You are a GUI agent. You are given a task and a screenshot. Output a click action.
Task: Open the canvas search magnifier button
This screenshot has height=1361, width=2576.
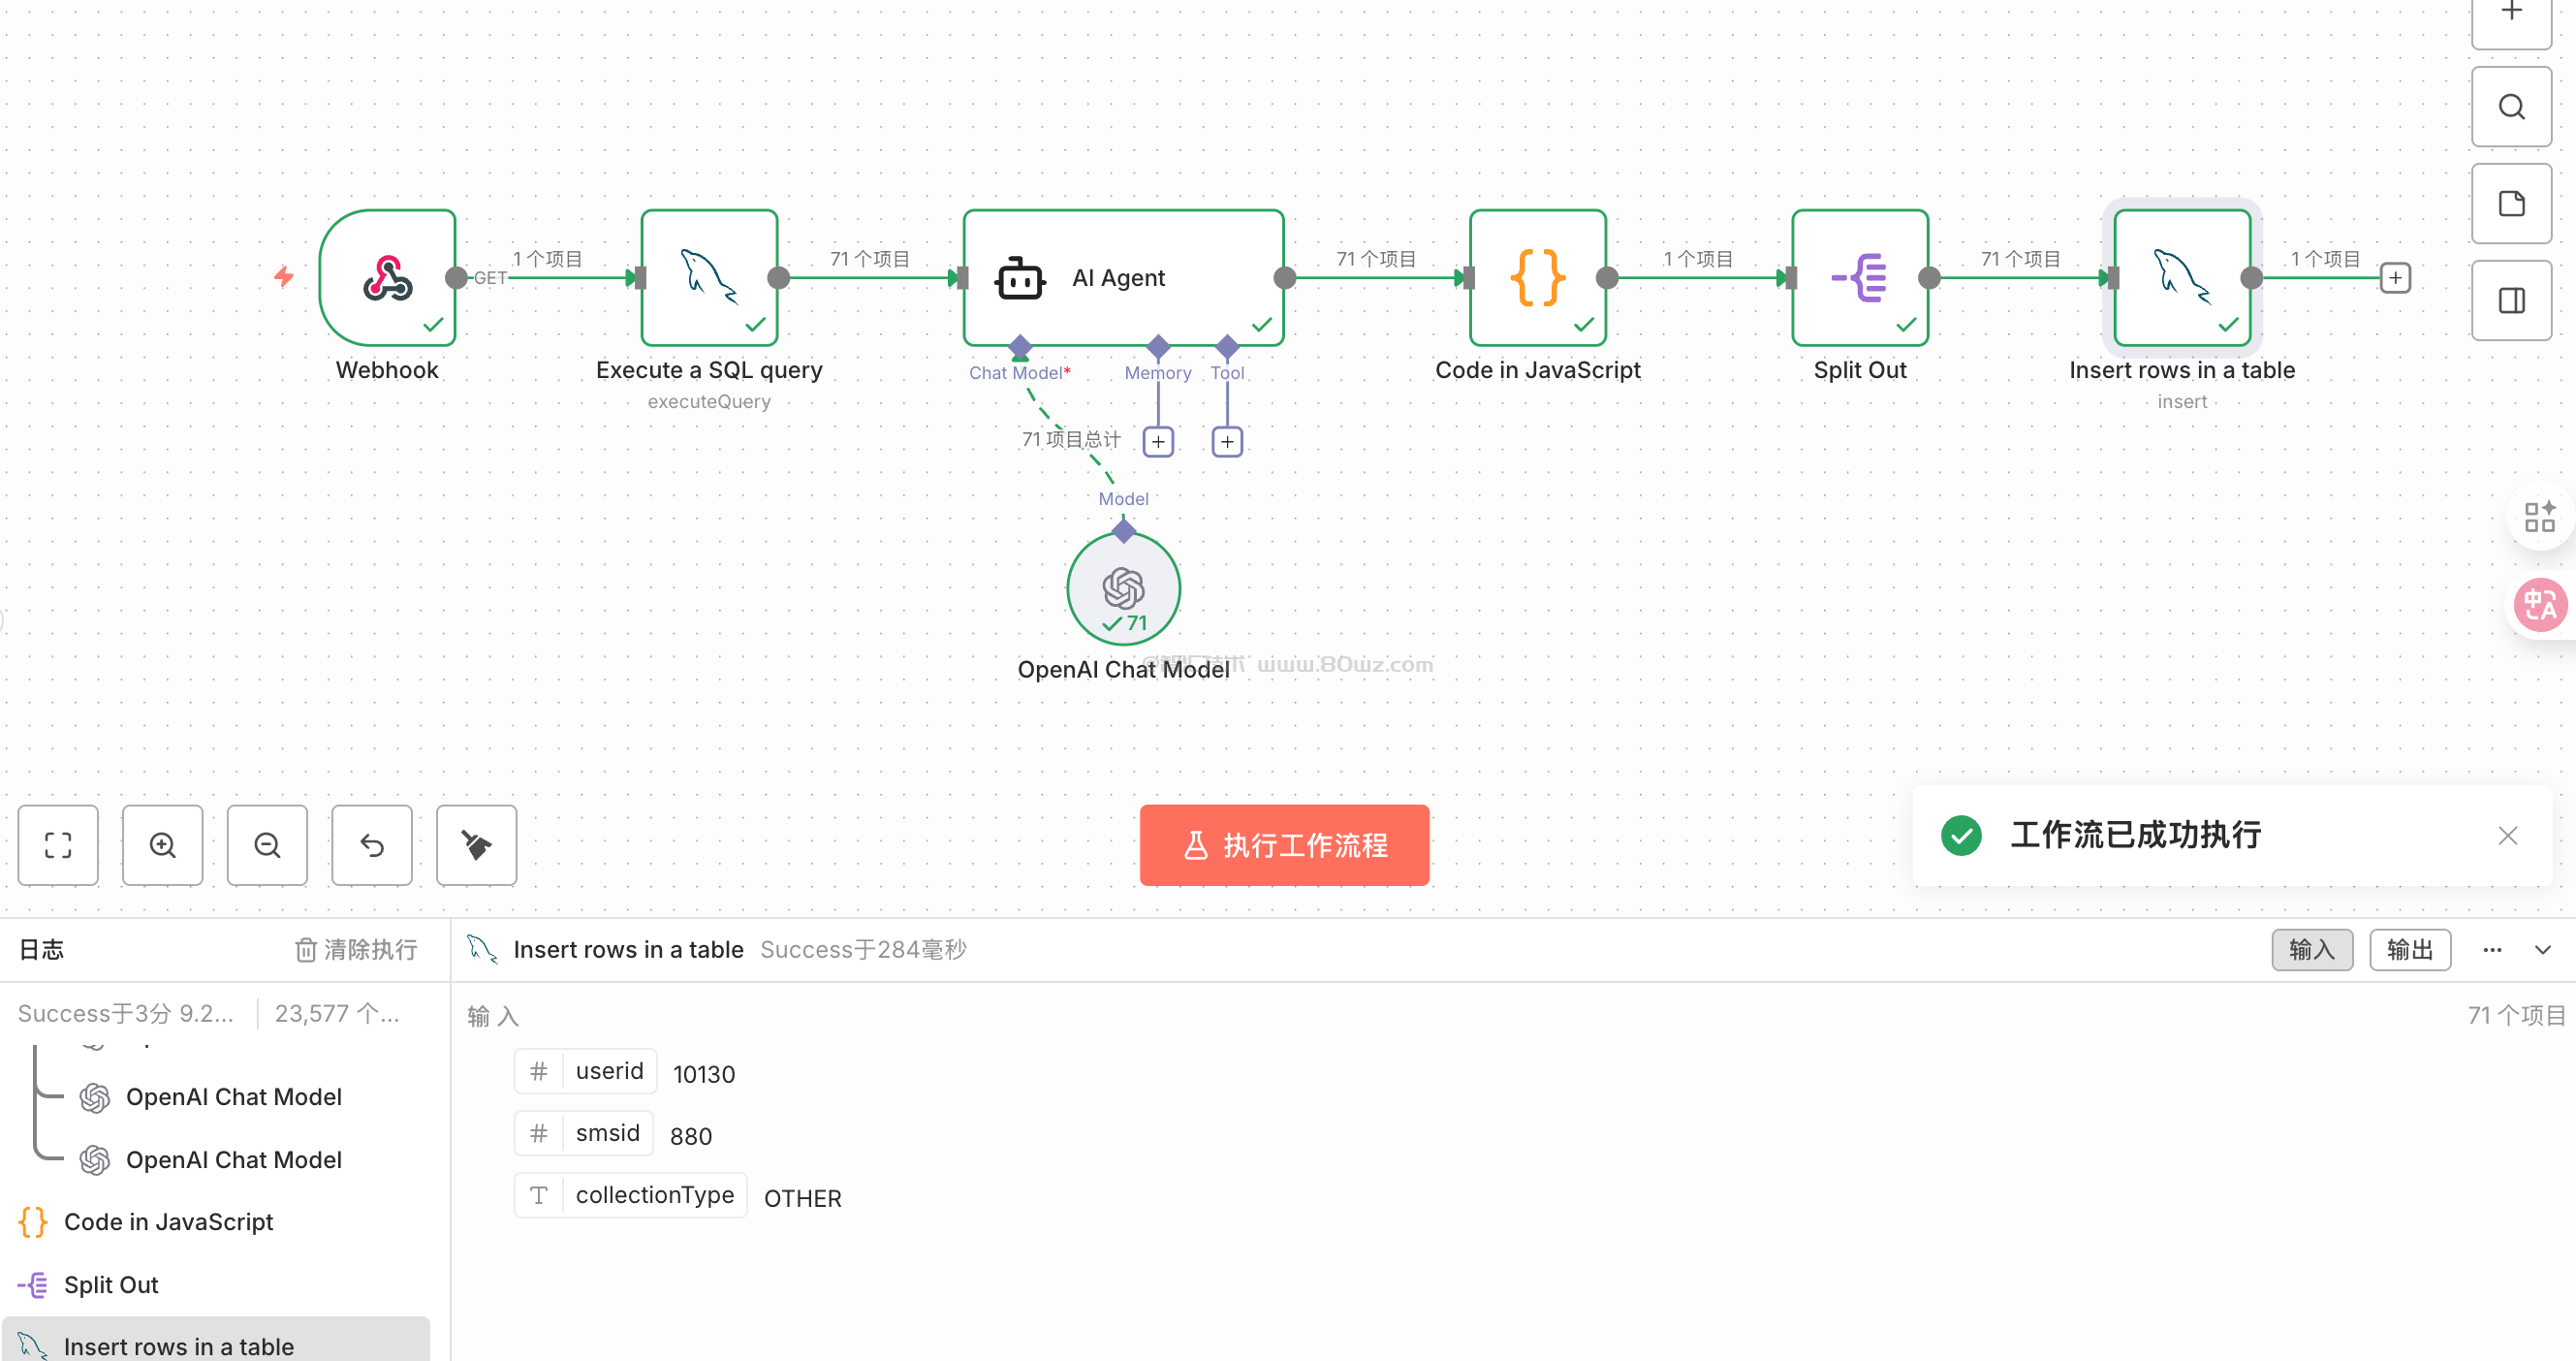2511,107
